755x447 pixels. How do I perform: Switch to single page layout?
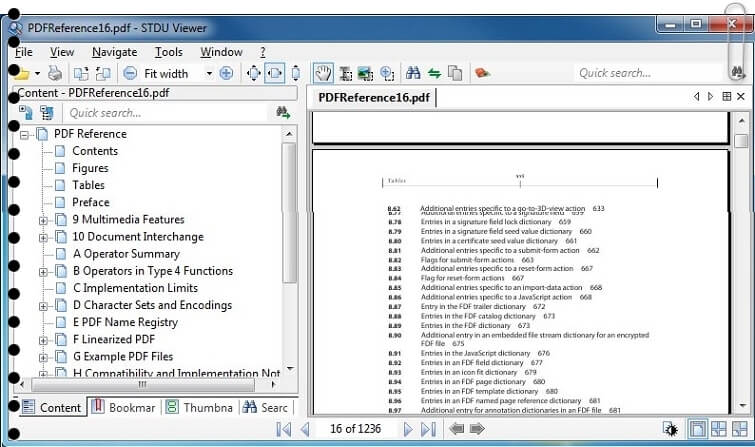[x=697, y=429]
